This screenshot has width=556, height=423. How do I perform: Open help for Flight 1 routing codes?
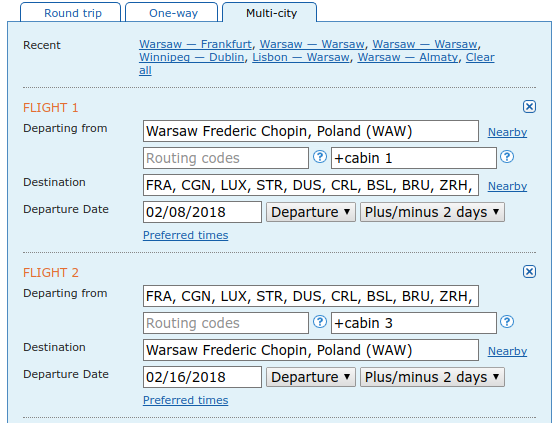coord(320,156)
